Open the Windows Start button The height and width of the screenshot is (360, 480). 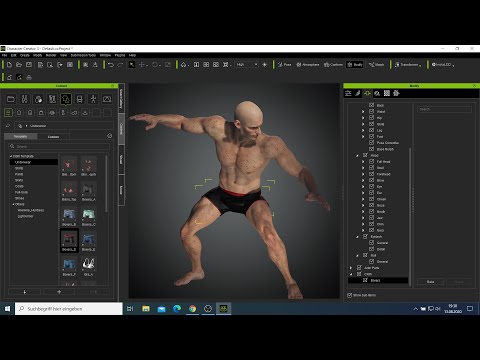click(7, 309)
